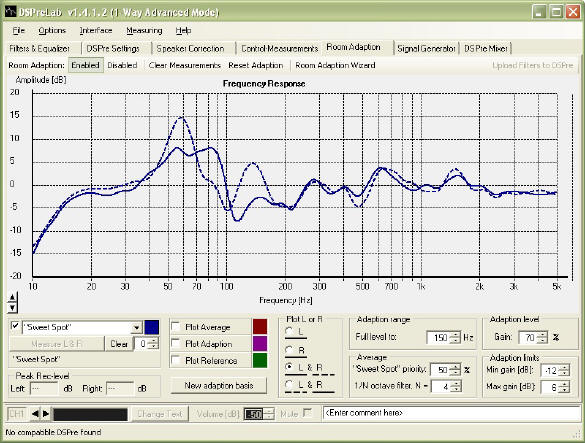Click the next channel right arrow

coord(46,414)
